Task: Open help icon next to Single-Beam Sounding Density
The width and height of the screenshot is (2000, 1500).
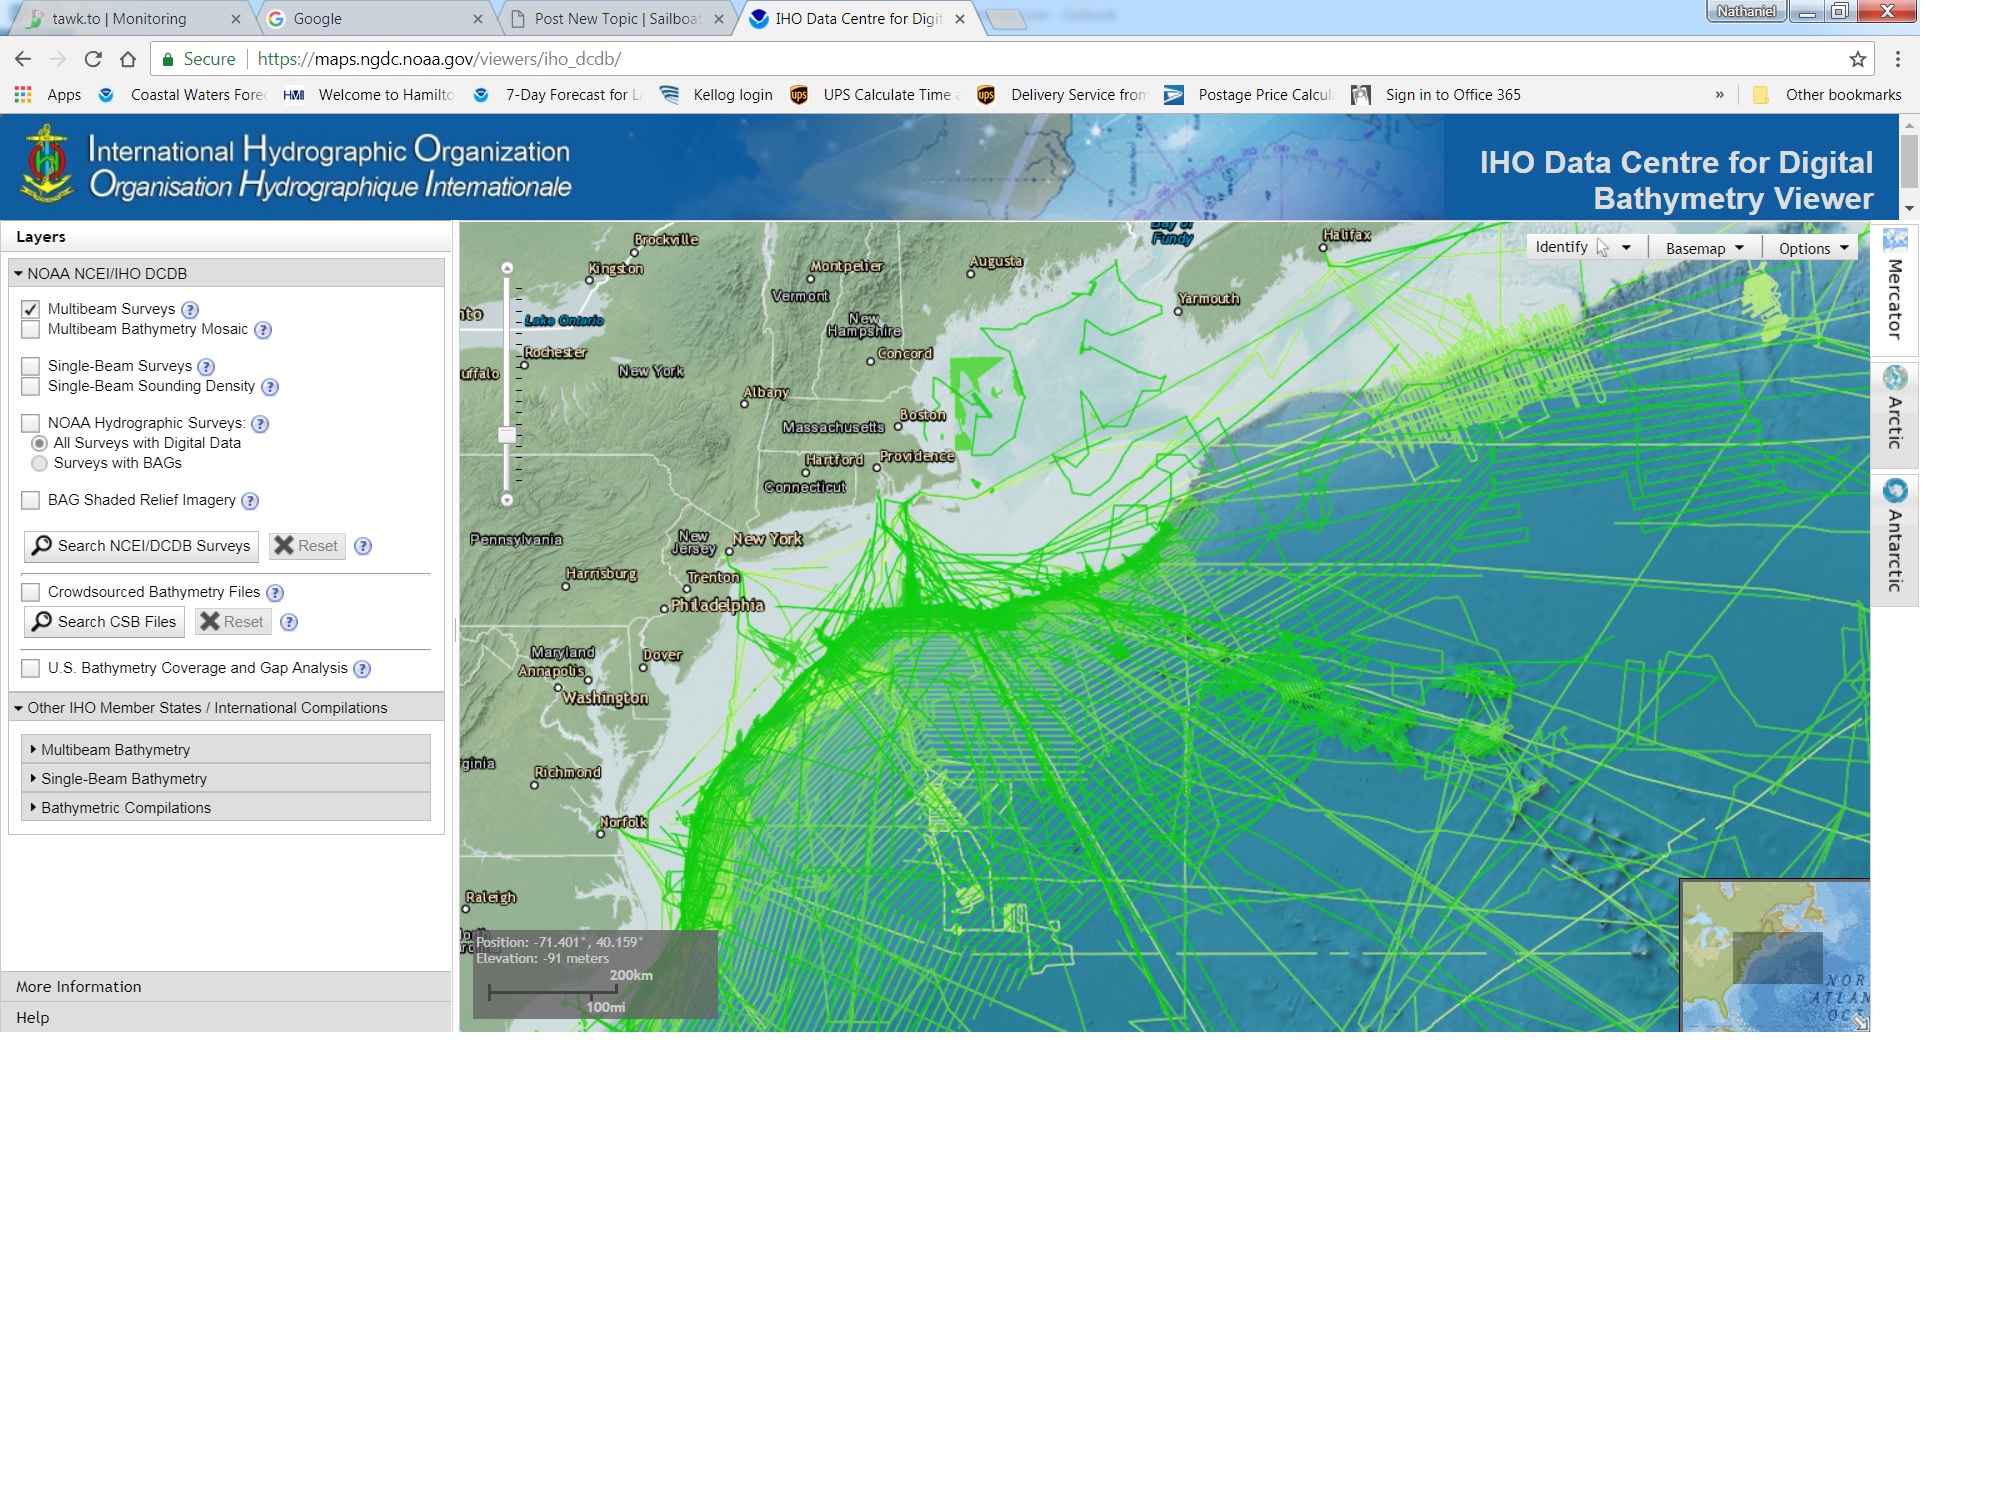Action: coord(270,387)
